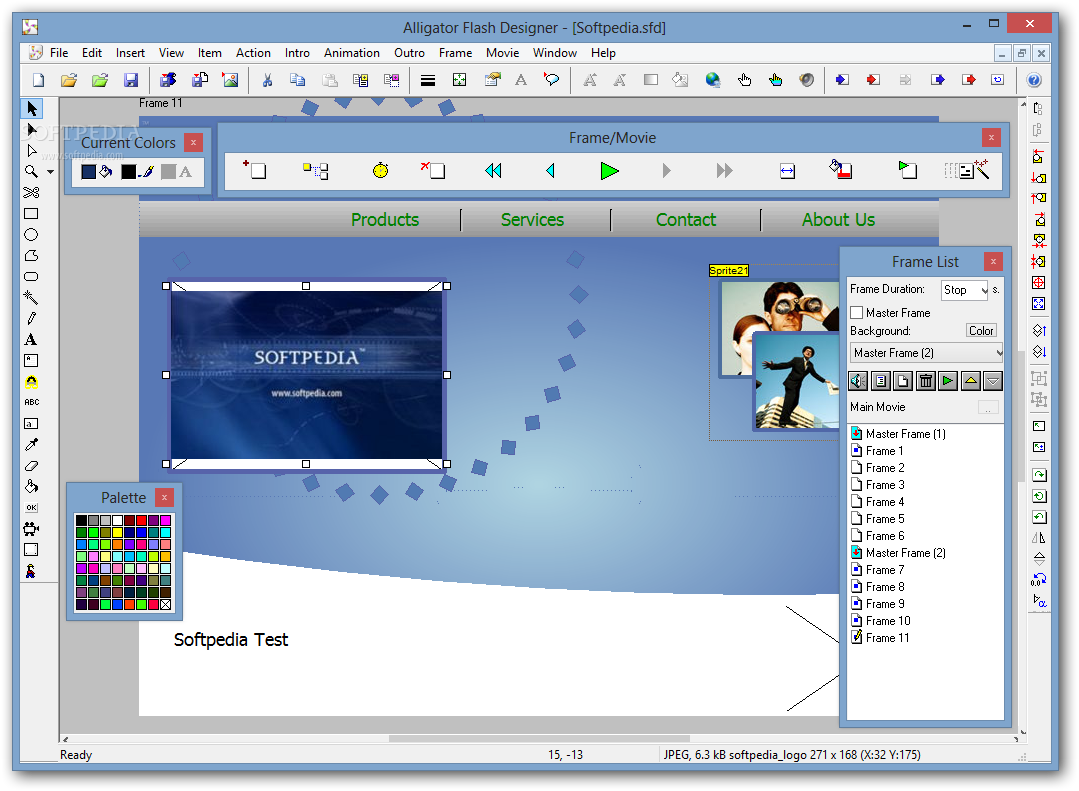Click the Open folder icon

(x=69, y=80)
